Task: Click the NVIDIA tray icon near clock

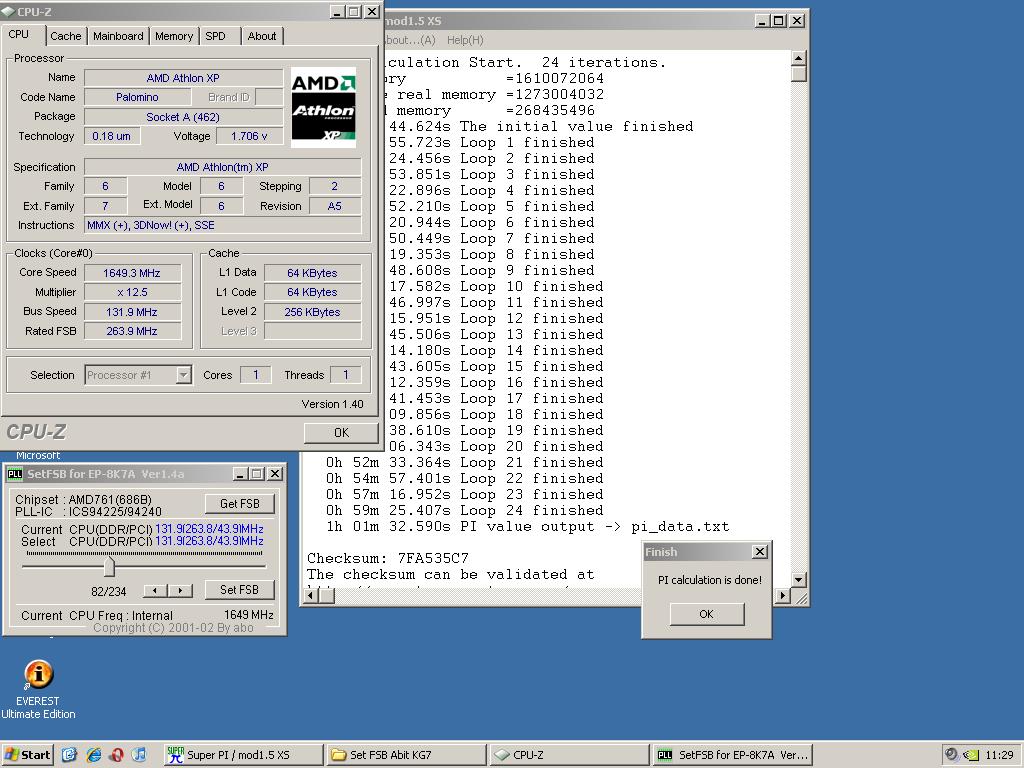Action: point(971,755)
